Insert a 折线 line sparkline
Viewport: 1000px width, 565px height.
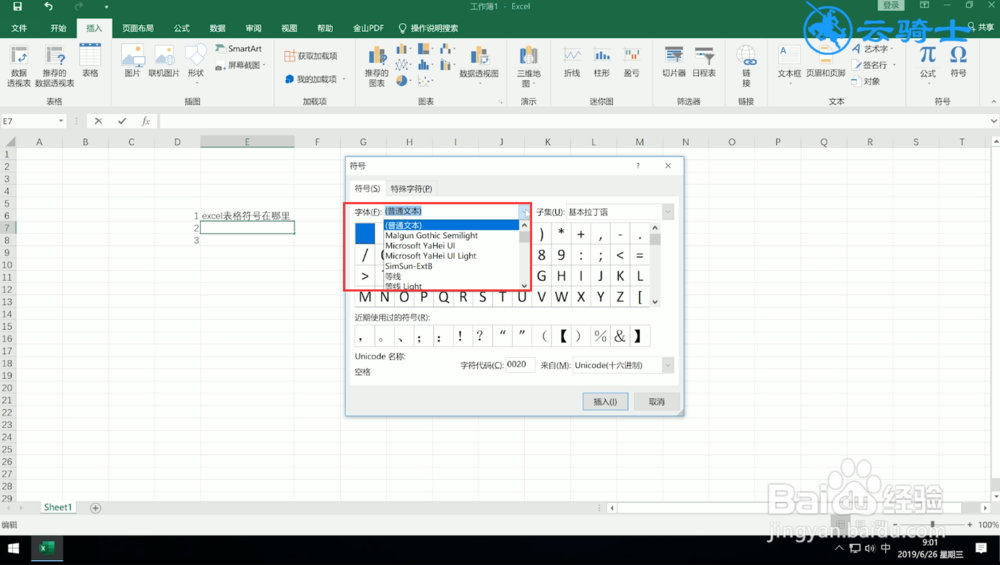click(572, 62)
